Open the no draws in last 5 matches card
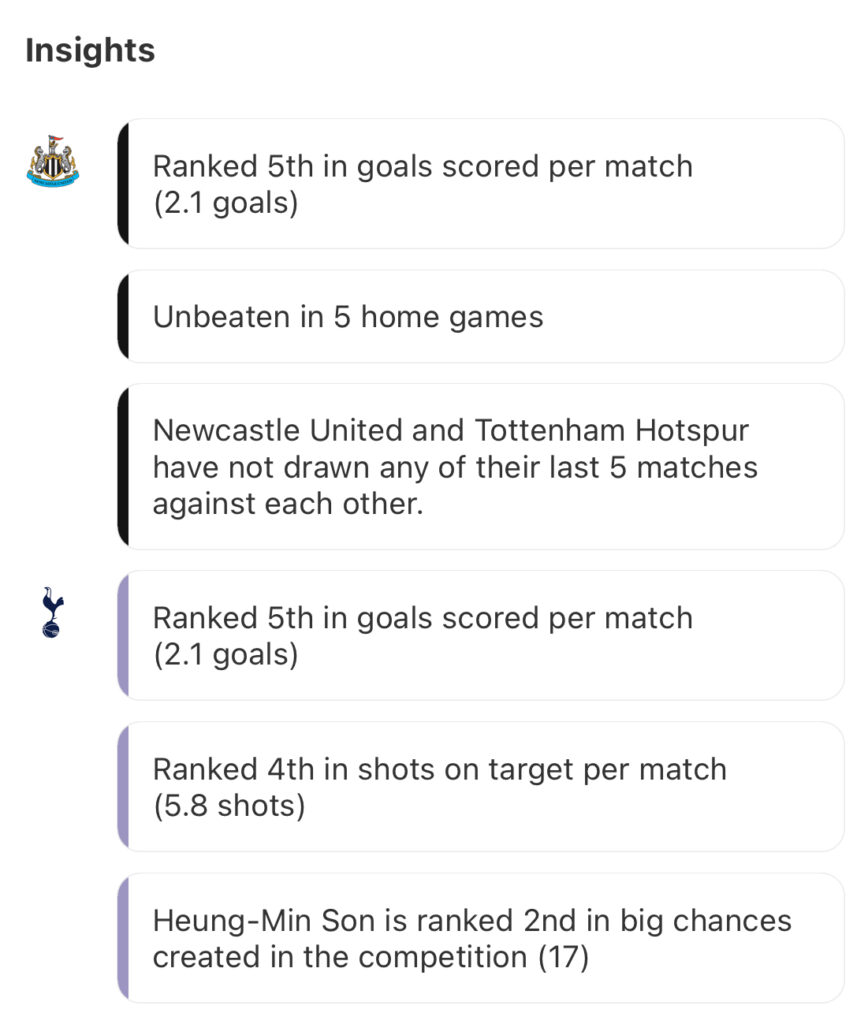This screenshot has width=868, height=1024. [481, 467]
